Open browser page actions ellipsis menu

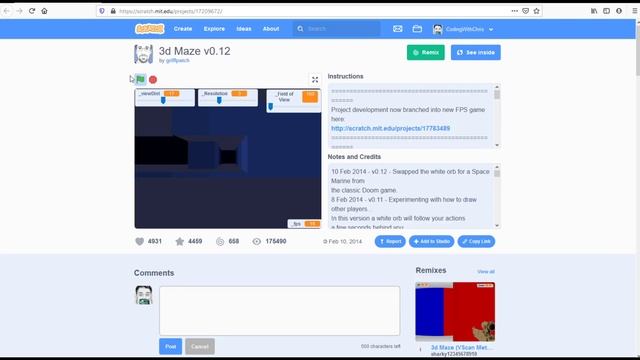click(514, 11)
